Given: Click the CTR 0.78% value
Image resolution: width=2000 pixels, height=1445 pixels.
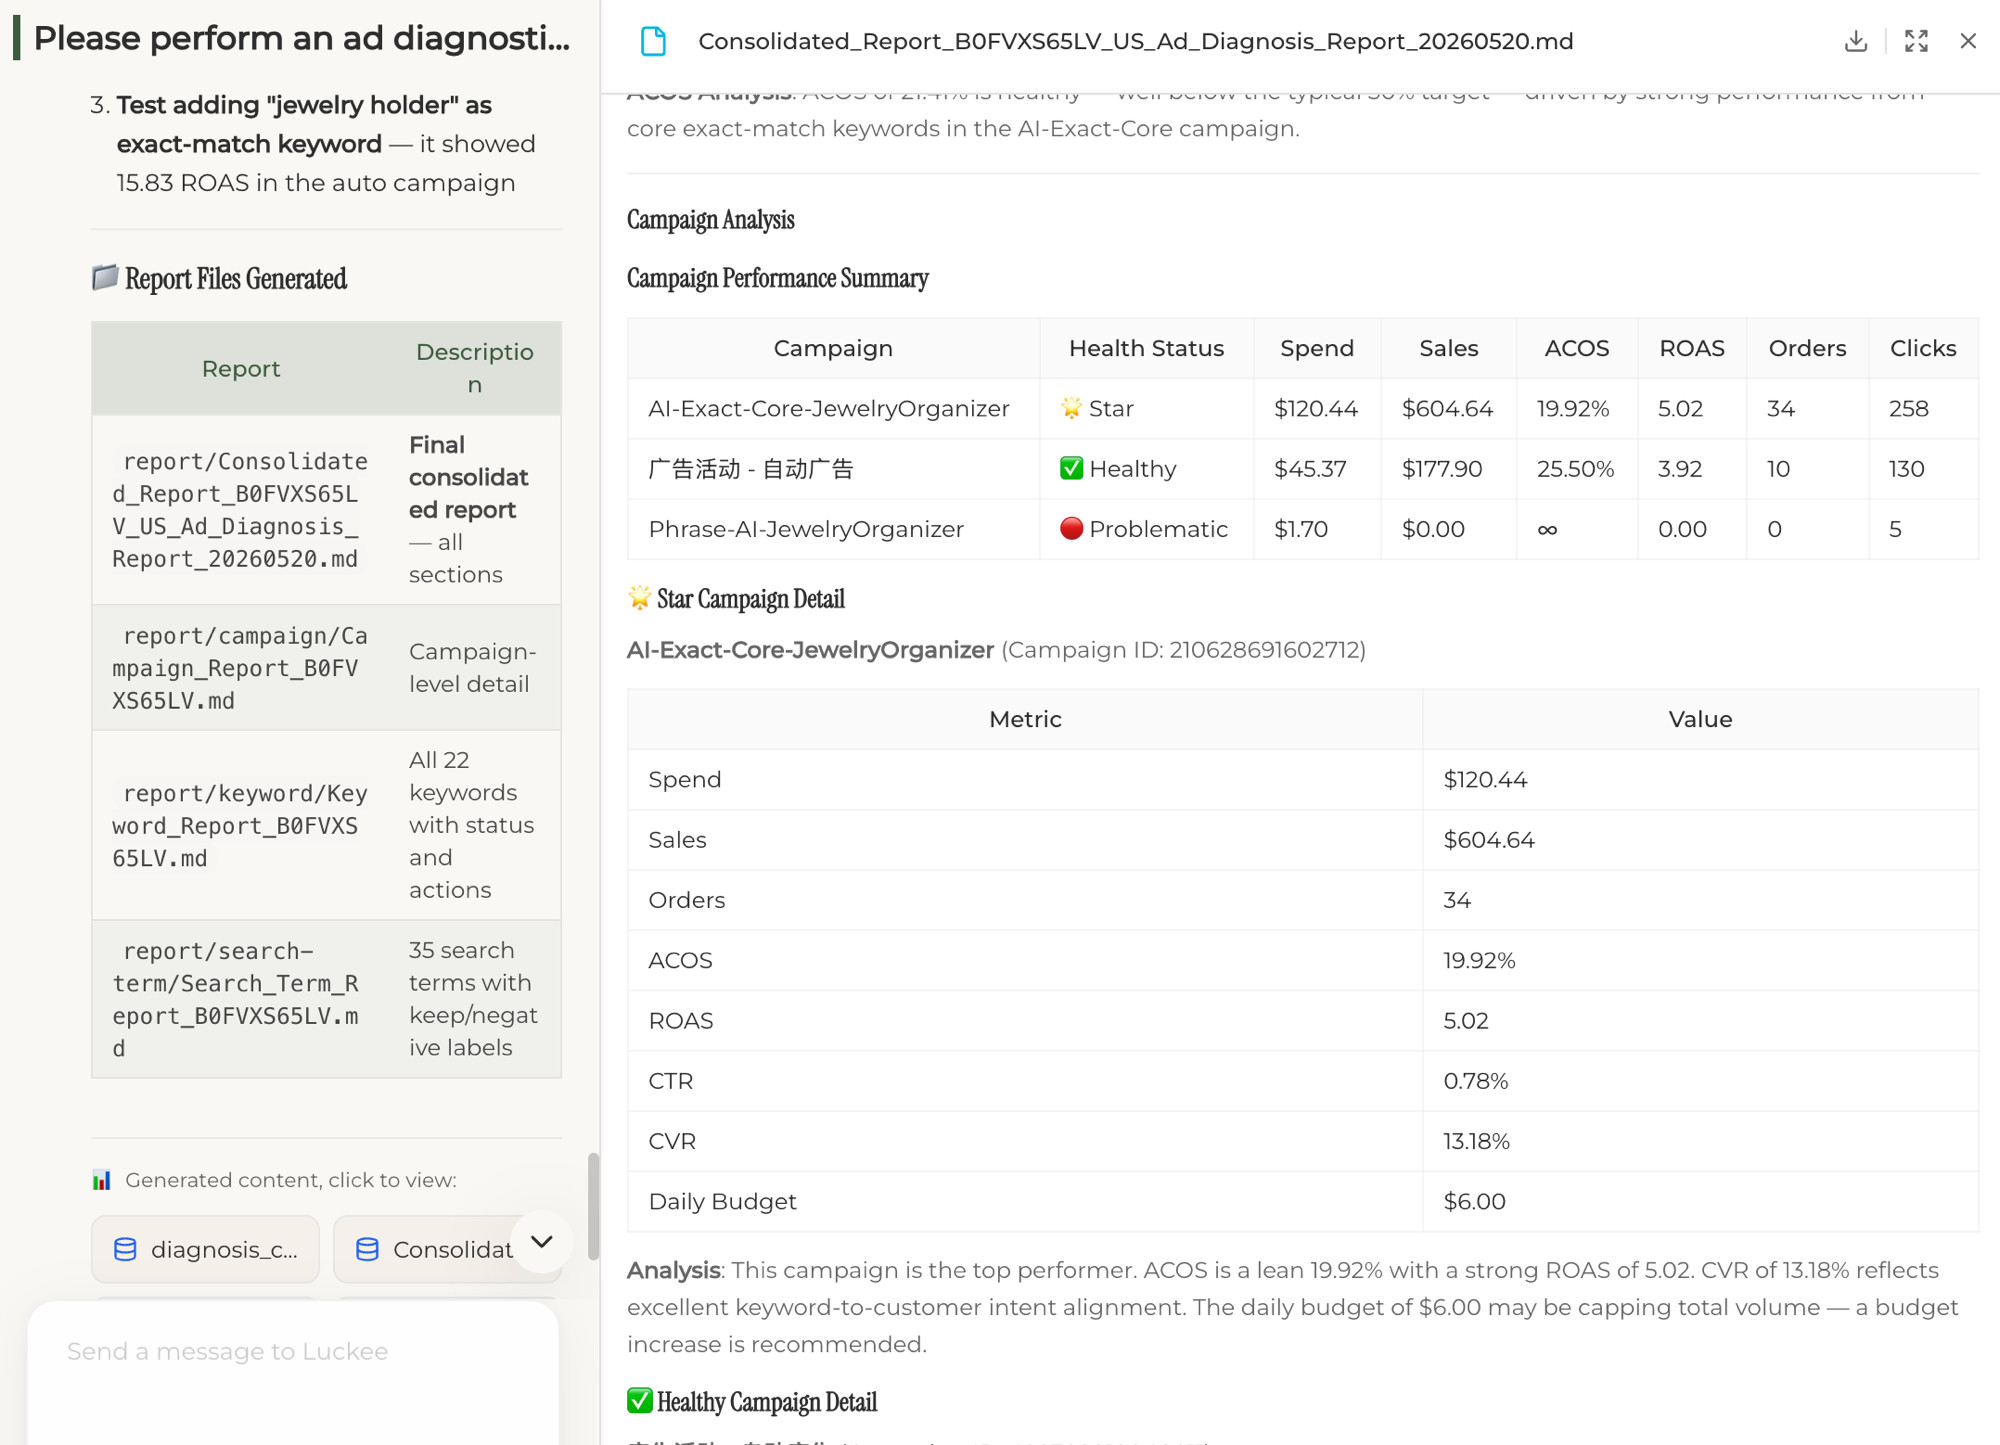Looking at the screenshot, I should (x=1475, y=1081).
